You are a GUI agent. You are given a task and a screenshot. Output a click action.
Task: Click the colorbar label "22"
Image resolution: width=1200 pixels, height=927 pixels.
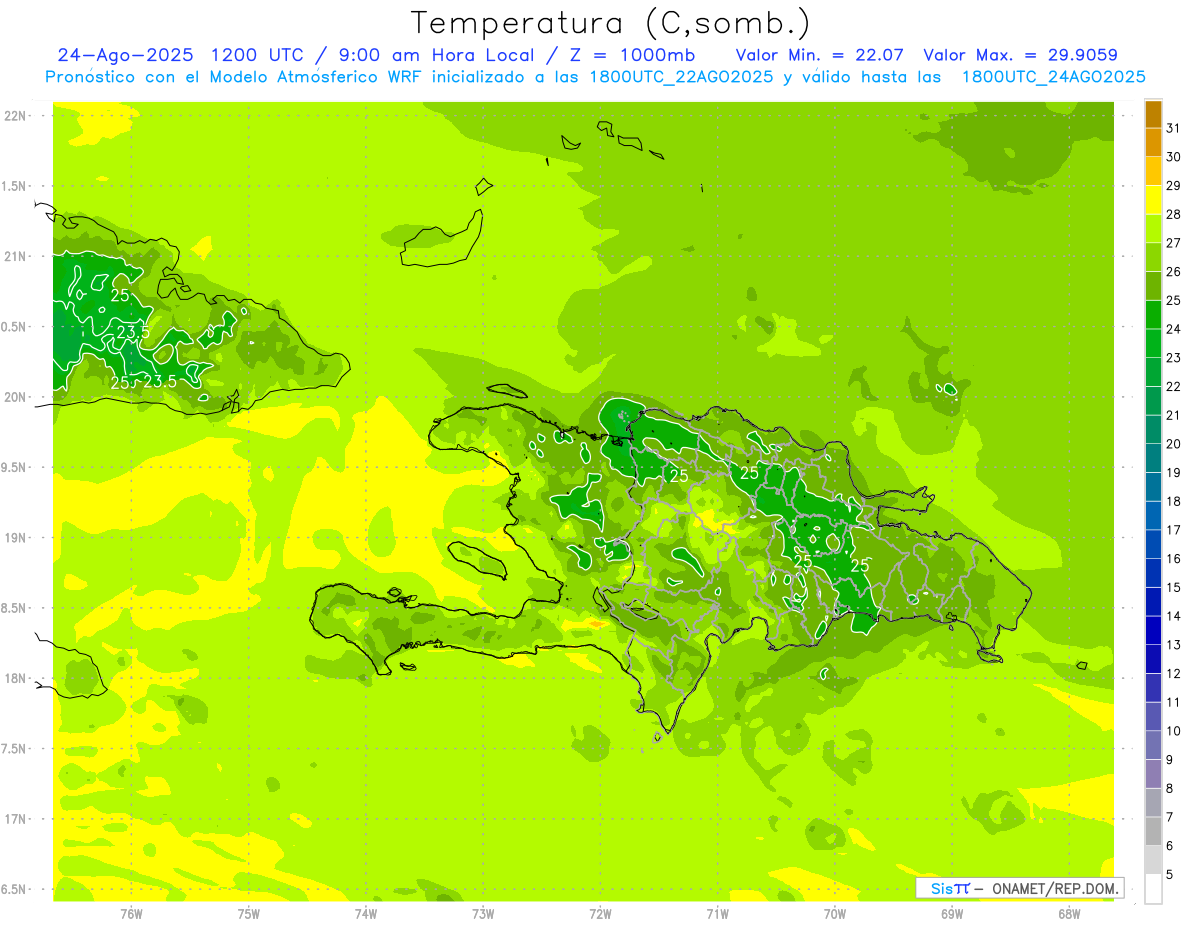(x=1173, y=386)
